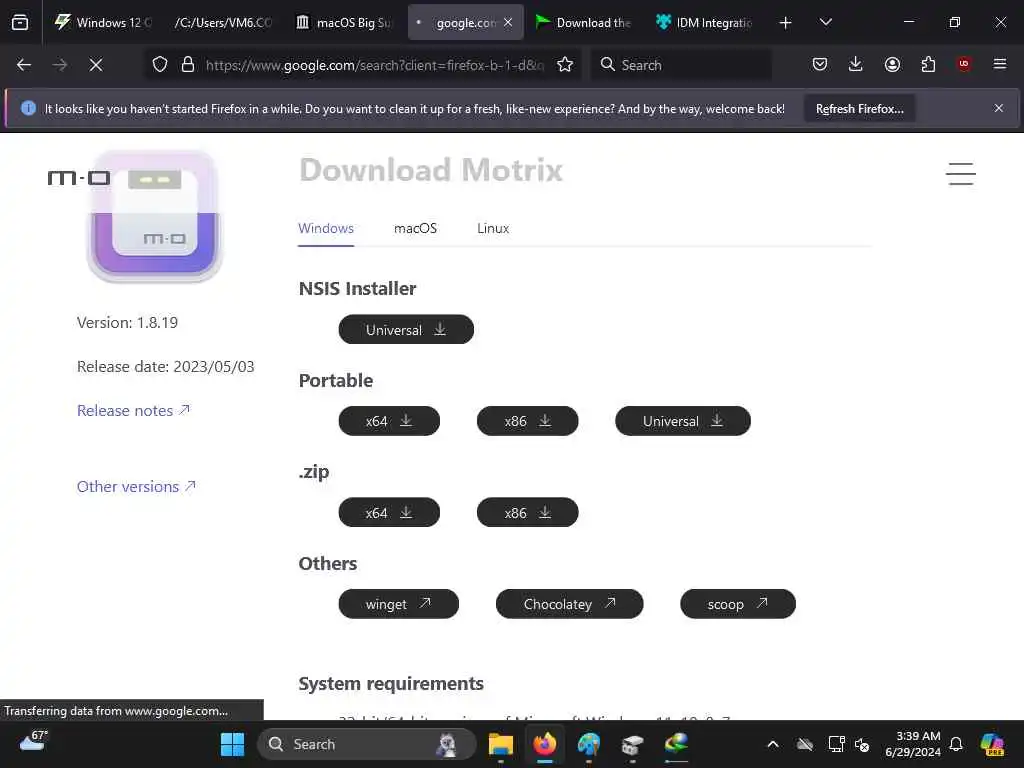The height and width of the screenshot is (768, 1024).
Task: Click the Refresh Firefox button
Action: point(859,108)
